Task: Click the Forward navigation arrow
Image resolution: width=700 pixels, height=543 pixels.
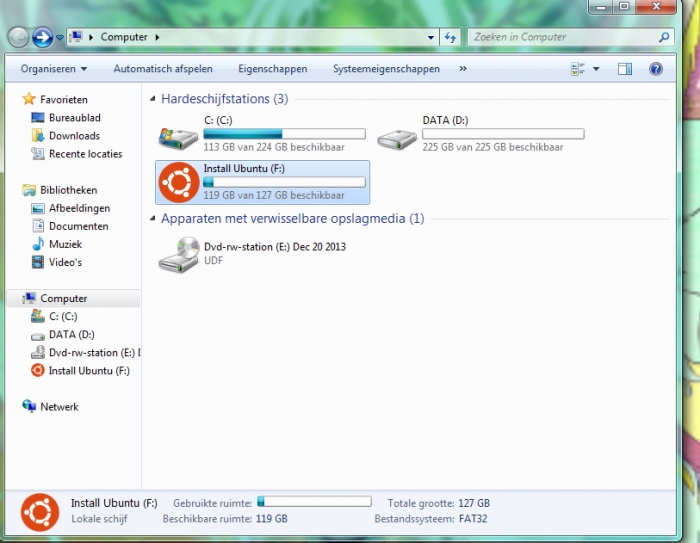Action: (43, 37)
